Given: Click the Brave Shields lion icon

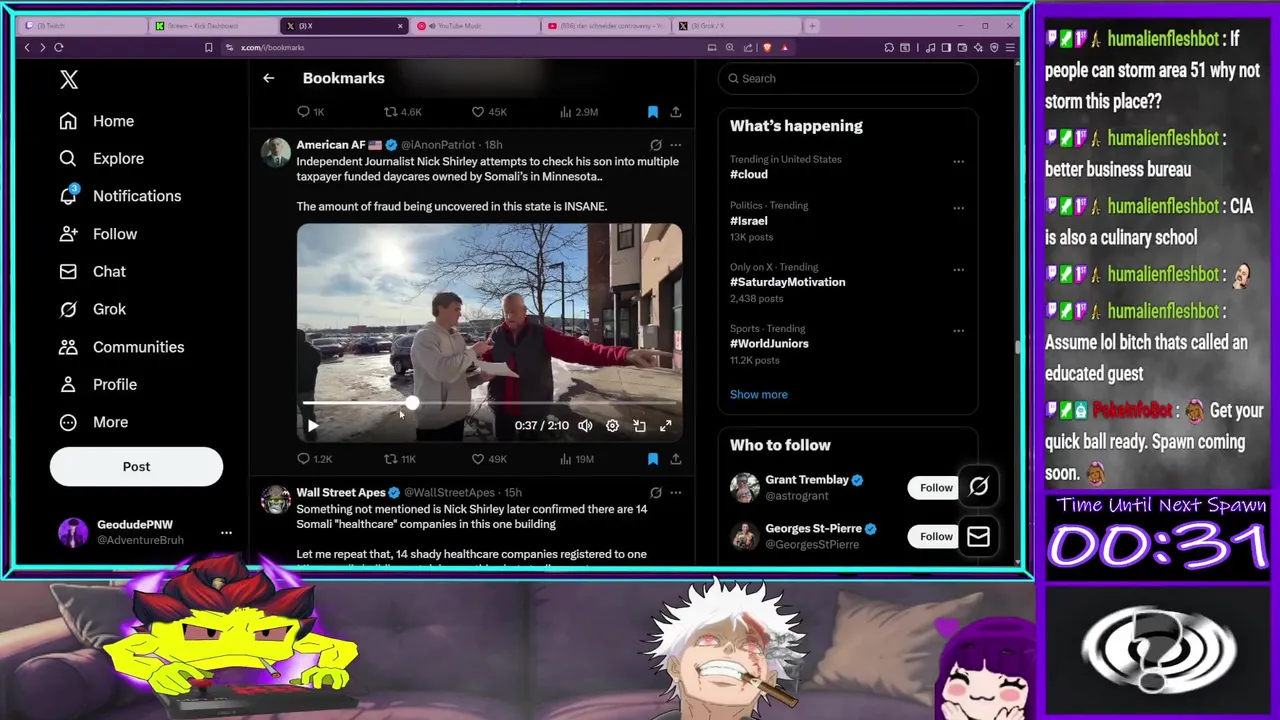Looking at the screenshot, I should (767, 47).
